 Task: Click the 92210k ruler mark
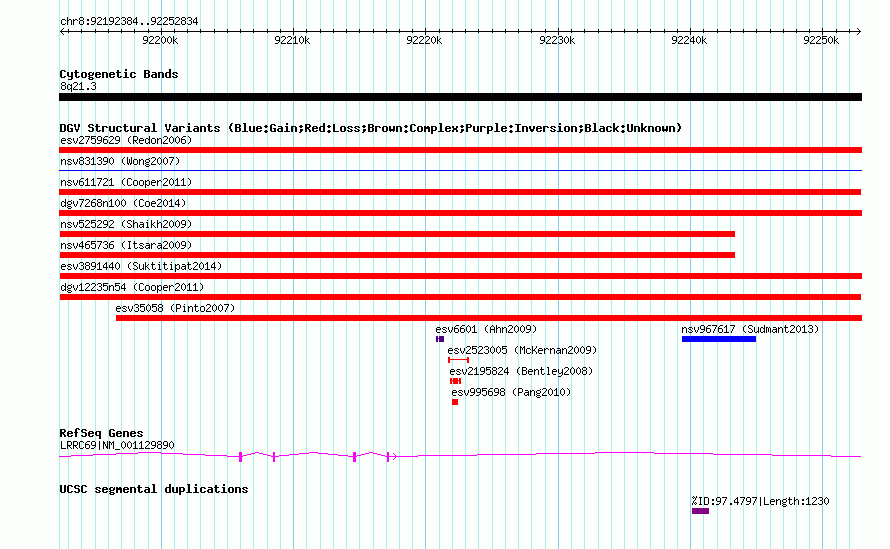(292, 40)
